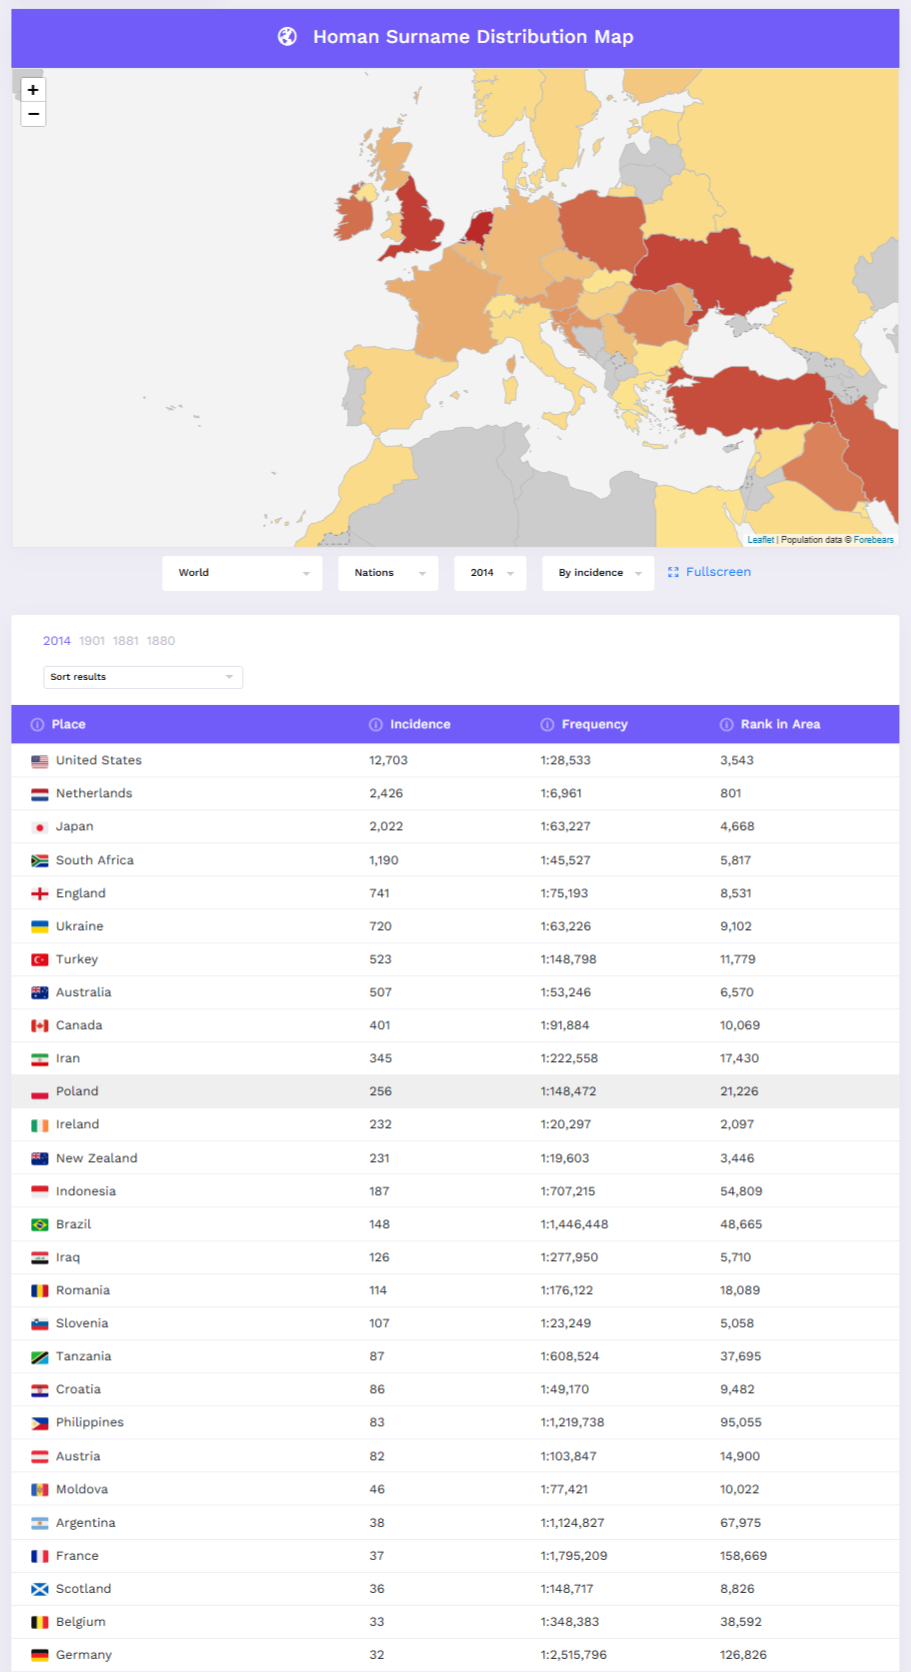Click the Iraq place name
The width and height of the screenshot is (911, 1672).
[68, 1257]
